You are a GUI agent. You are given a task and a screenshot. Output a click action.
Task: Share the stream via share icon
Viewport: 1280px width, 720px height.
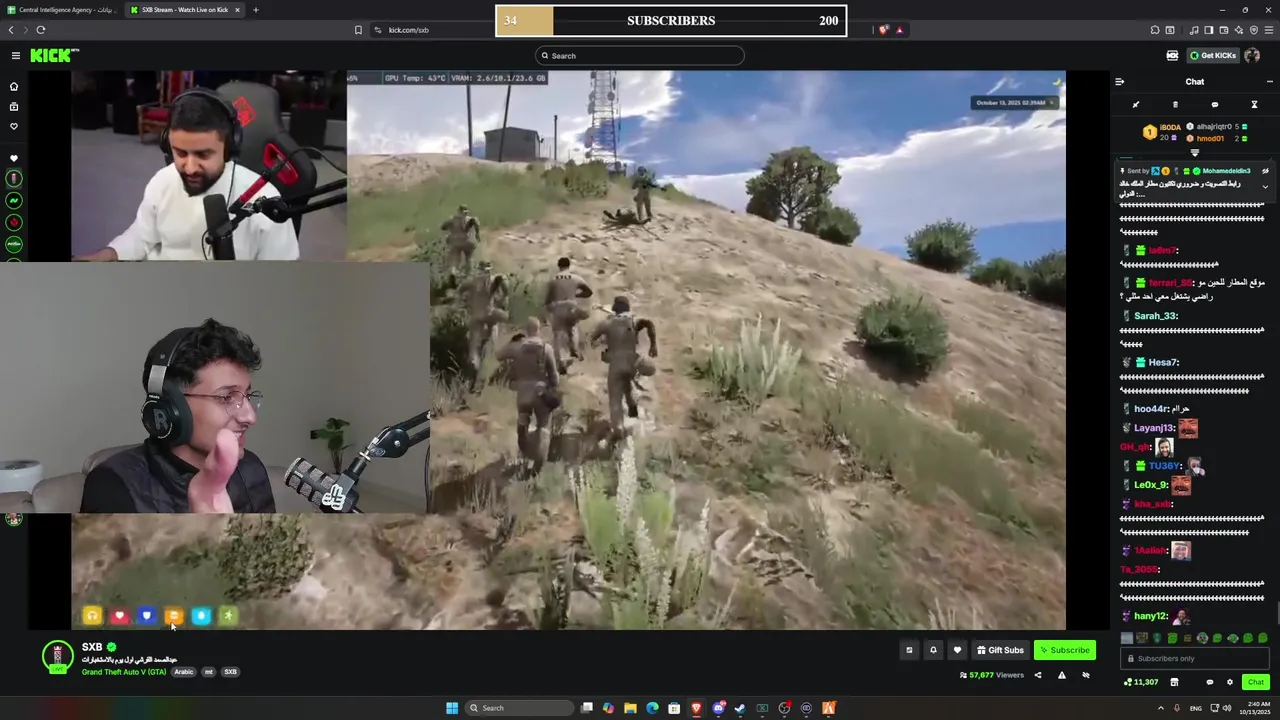click(1037, 675)
